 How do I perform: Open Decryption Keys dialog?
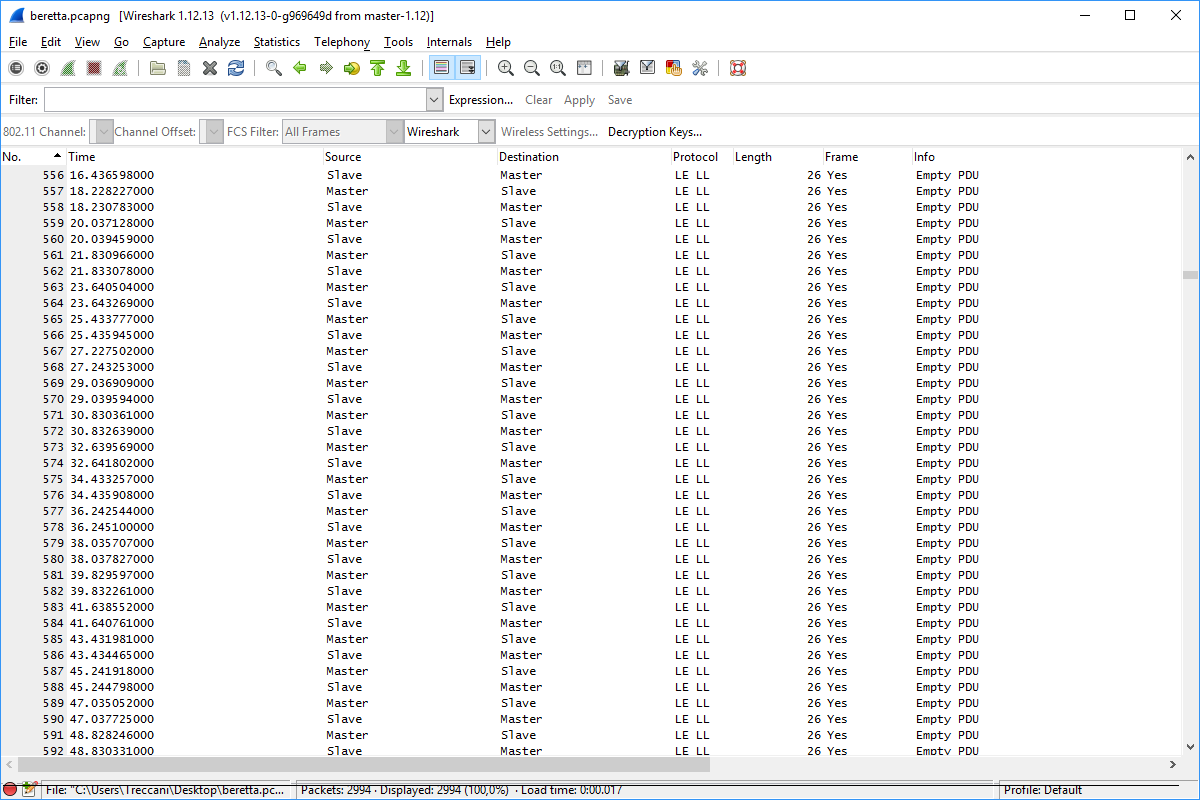pos(655,132)
